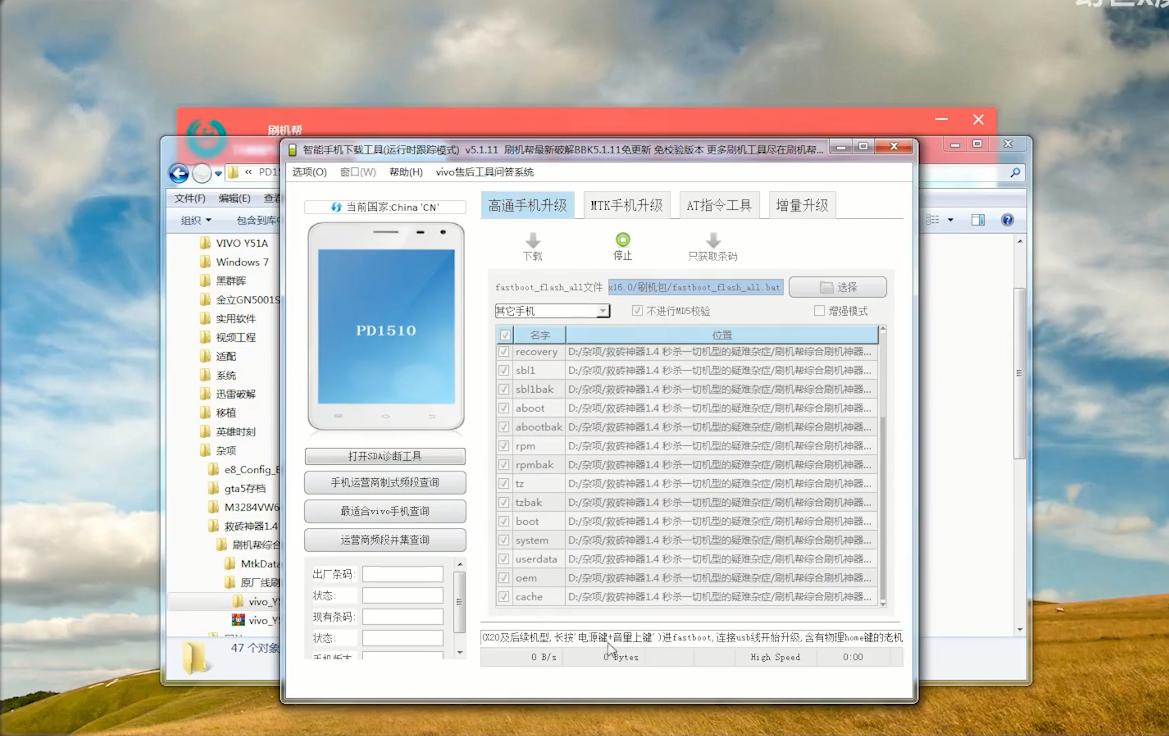This screenshot has height=736, width=1169.
Task: Enable the 增强模式 checkbox
Action: click(819, 311)
